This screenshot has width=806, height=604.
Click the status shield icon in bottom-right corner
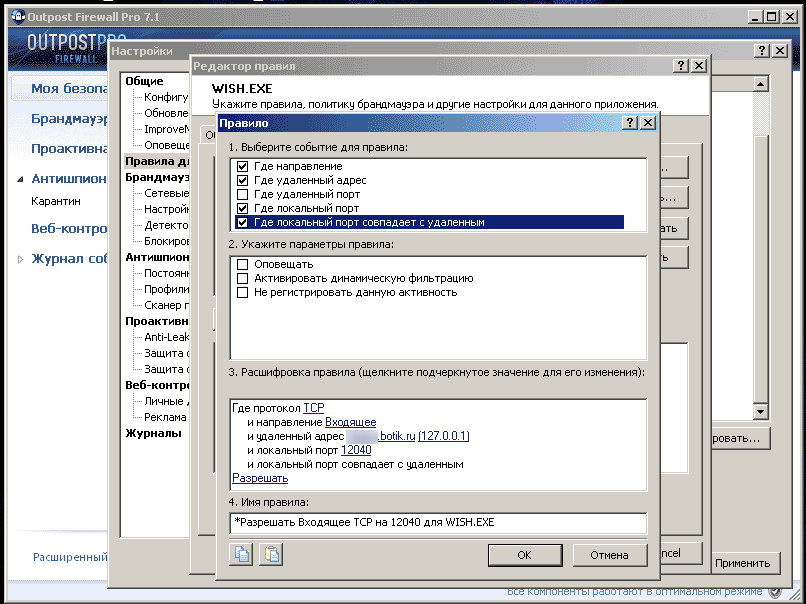[776, 592]
